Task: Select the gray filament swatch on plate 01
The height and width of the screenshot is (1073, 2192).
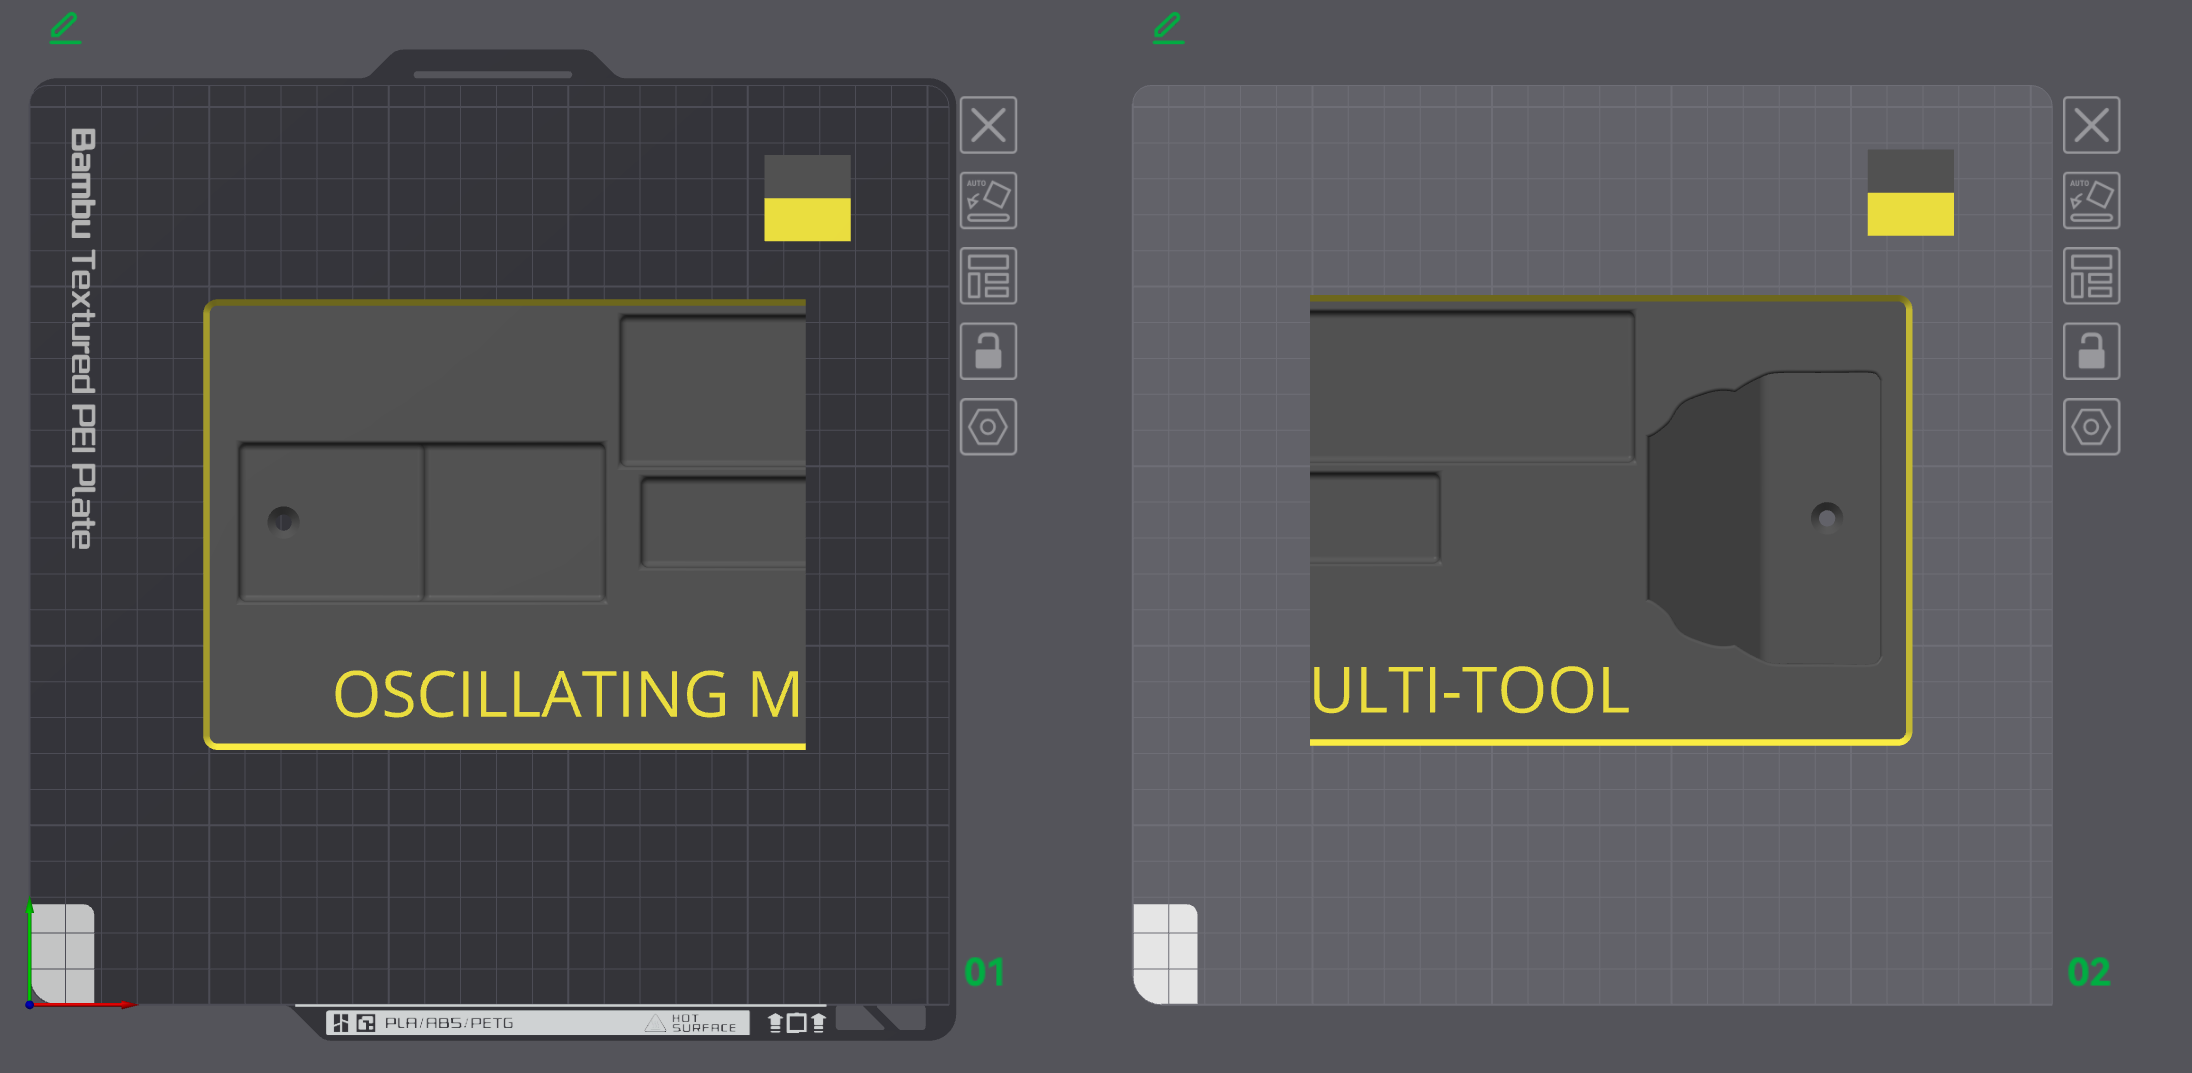Action: (x=807, y=176)
